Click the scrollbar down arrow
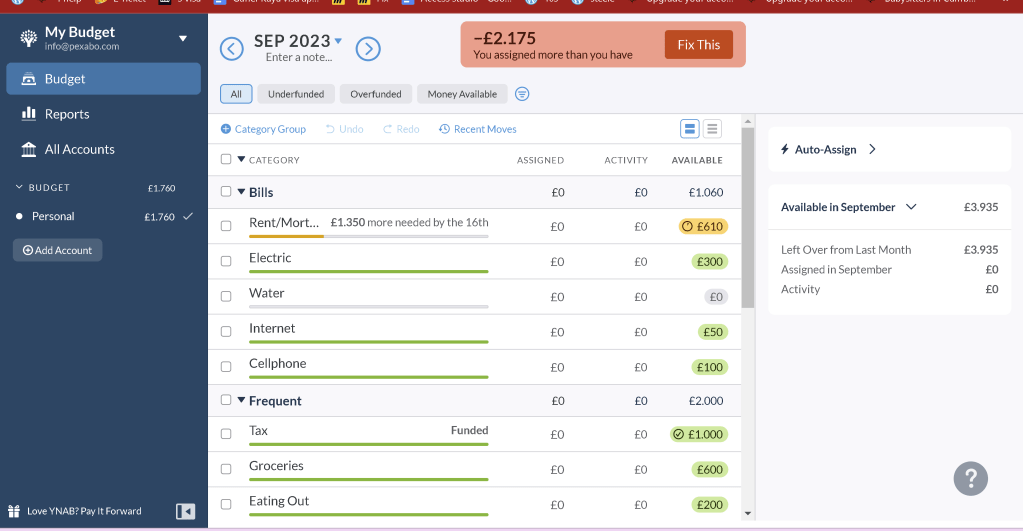Viewport: 1023px width, 531px height. point(748,513)
